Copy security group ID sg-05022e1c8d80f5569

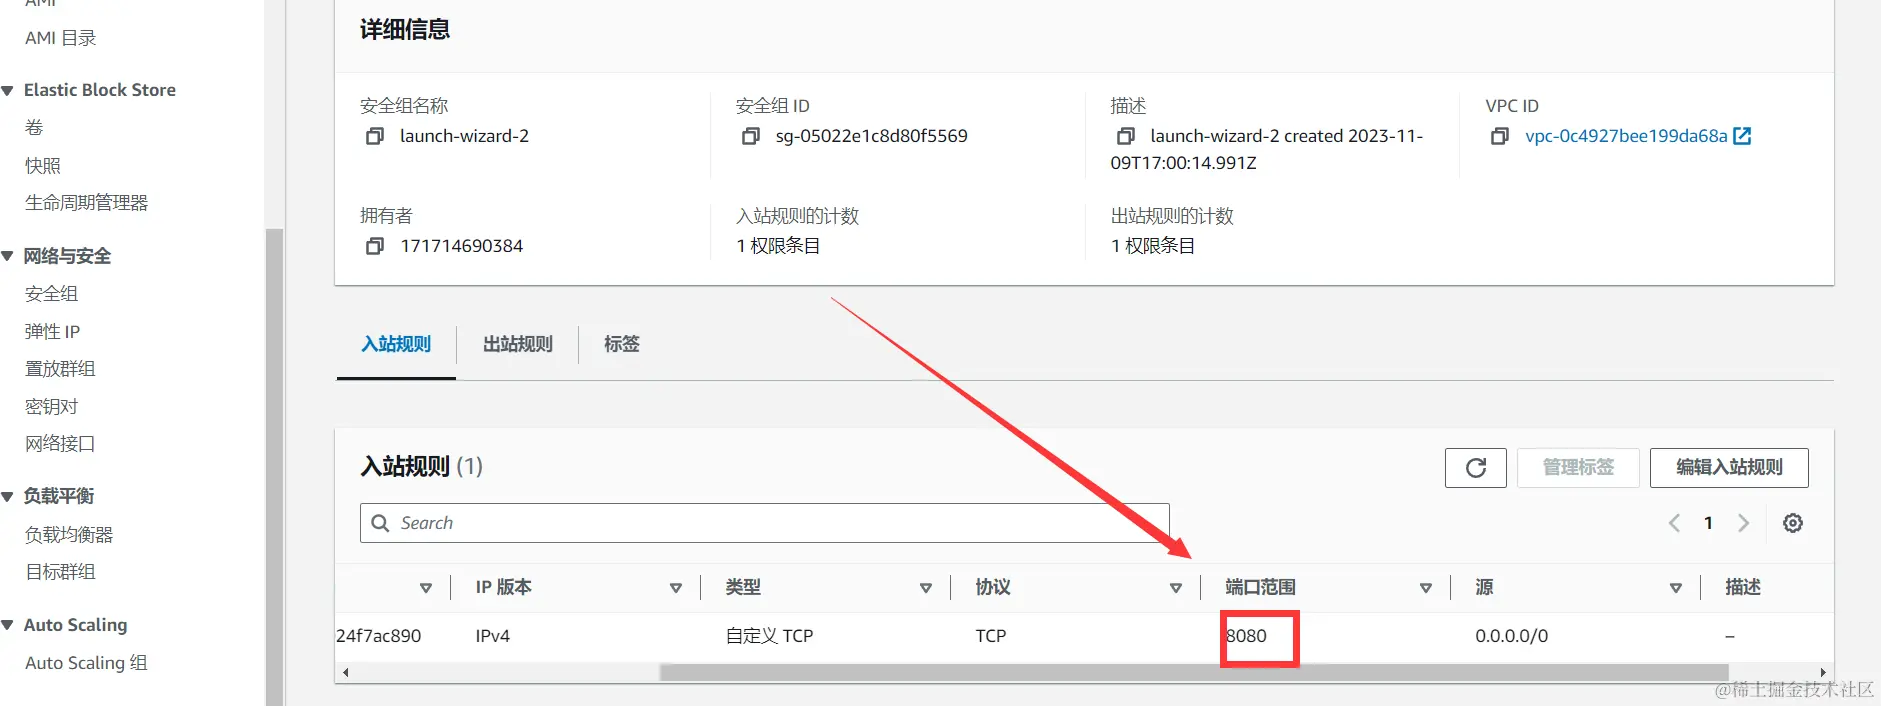(751, 136)
